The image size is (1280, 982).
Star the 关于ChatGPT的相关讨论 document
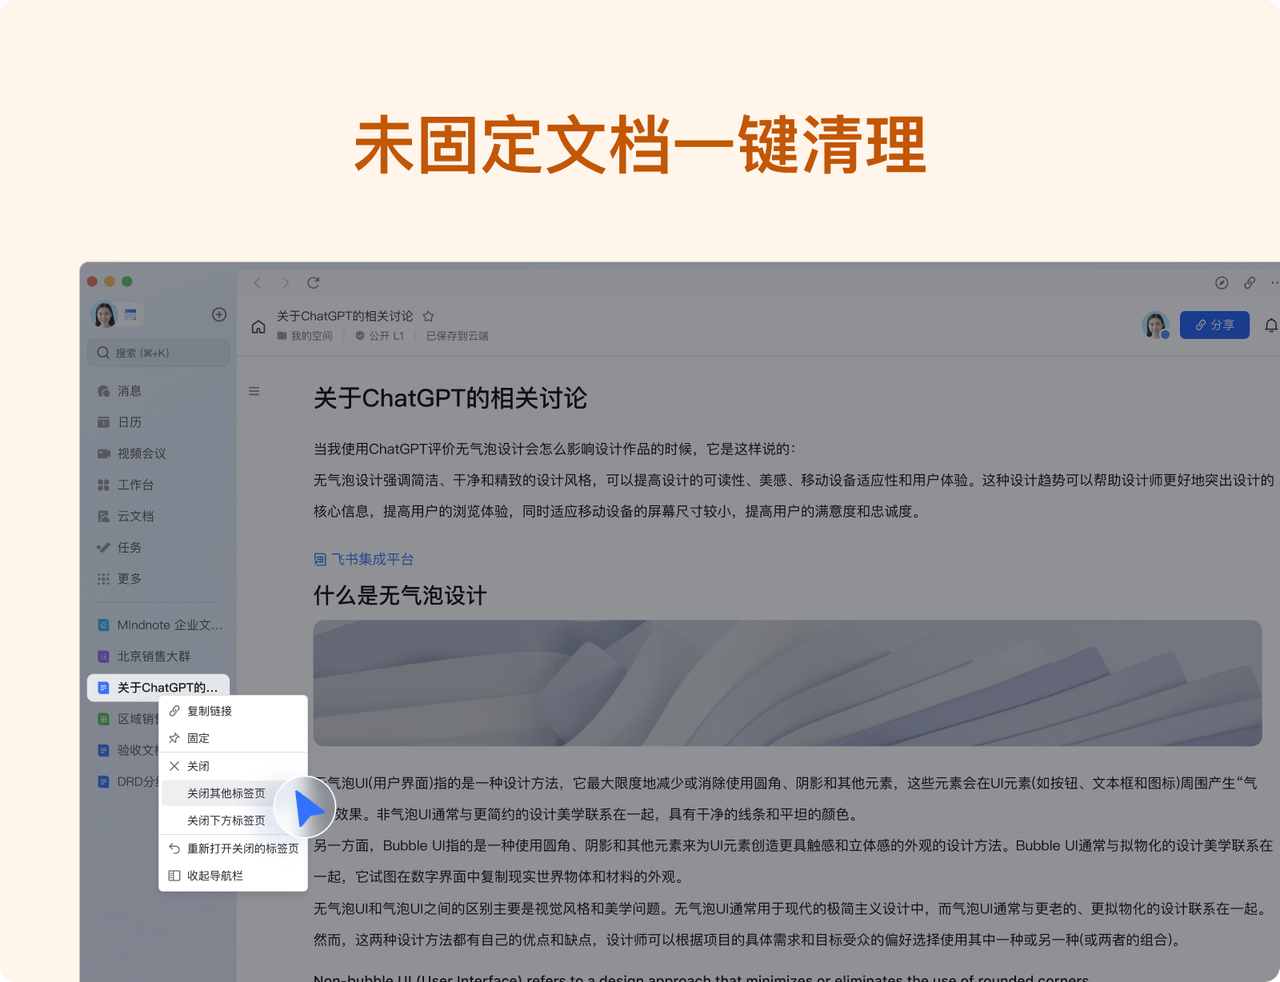(429, 316)
